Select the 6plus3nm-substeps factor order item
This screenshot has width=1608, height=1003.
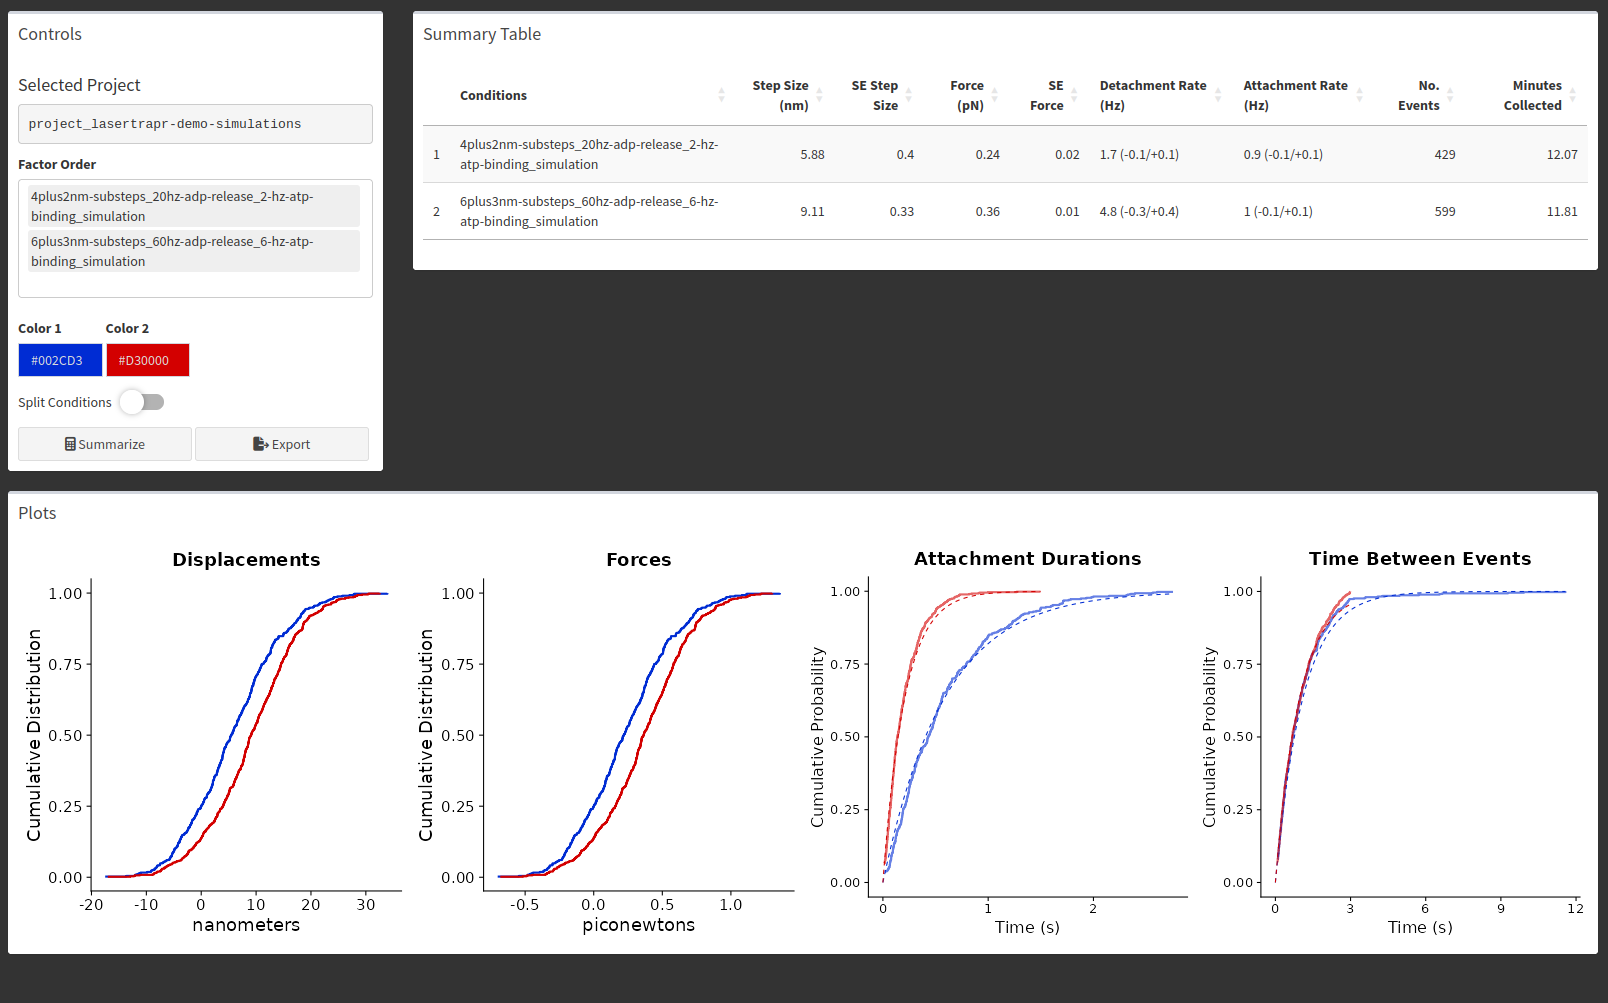191,251
